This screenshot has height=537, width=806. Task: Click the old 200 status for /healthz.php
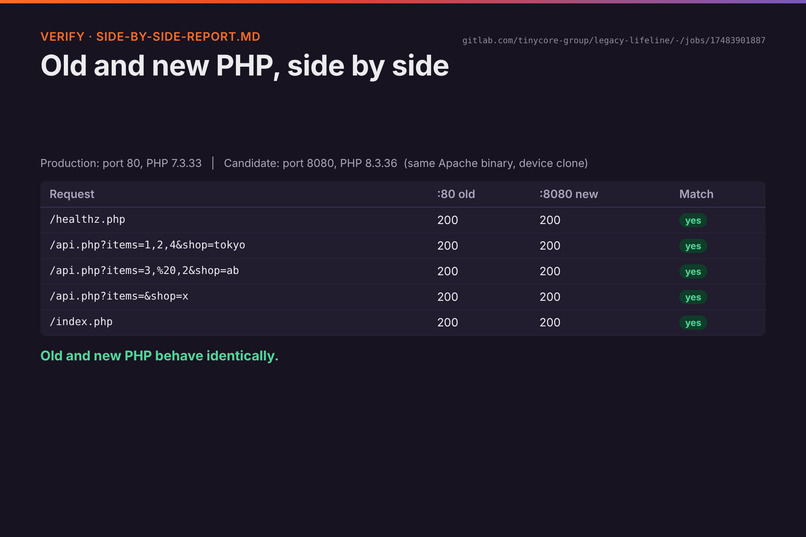point(448,220)
